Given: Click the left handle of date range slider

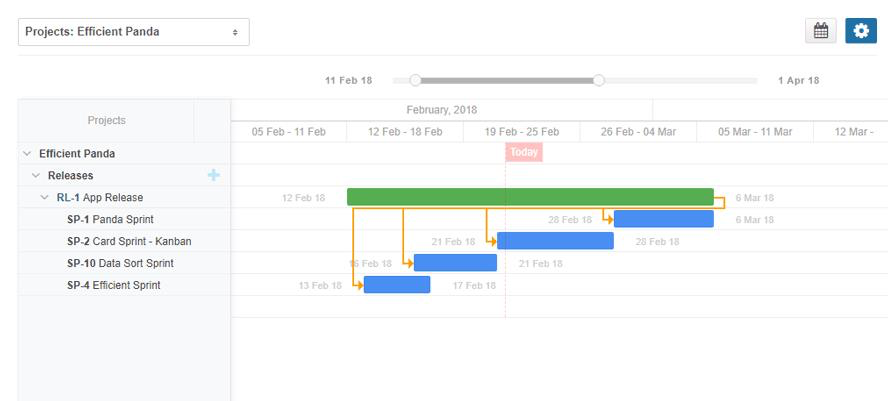Looking at the screenshot, I should 416,80.
